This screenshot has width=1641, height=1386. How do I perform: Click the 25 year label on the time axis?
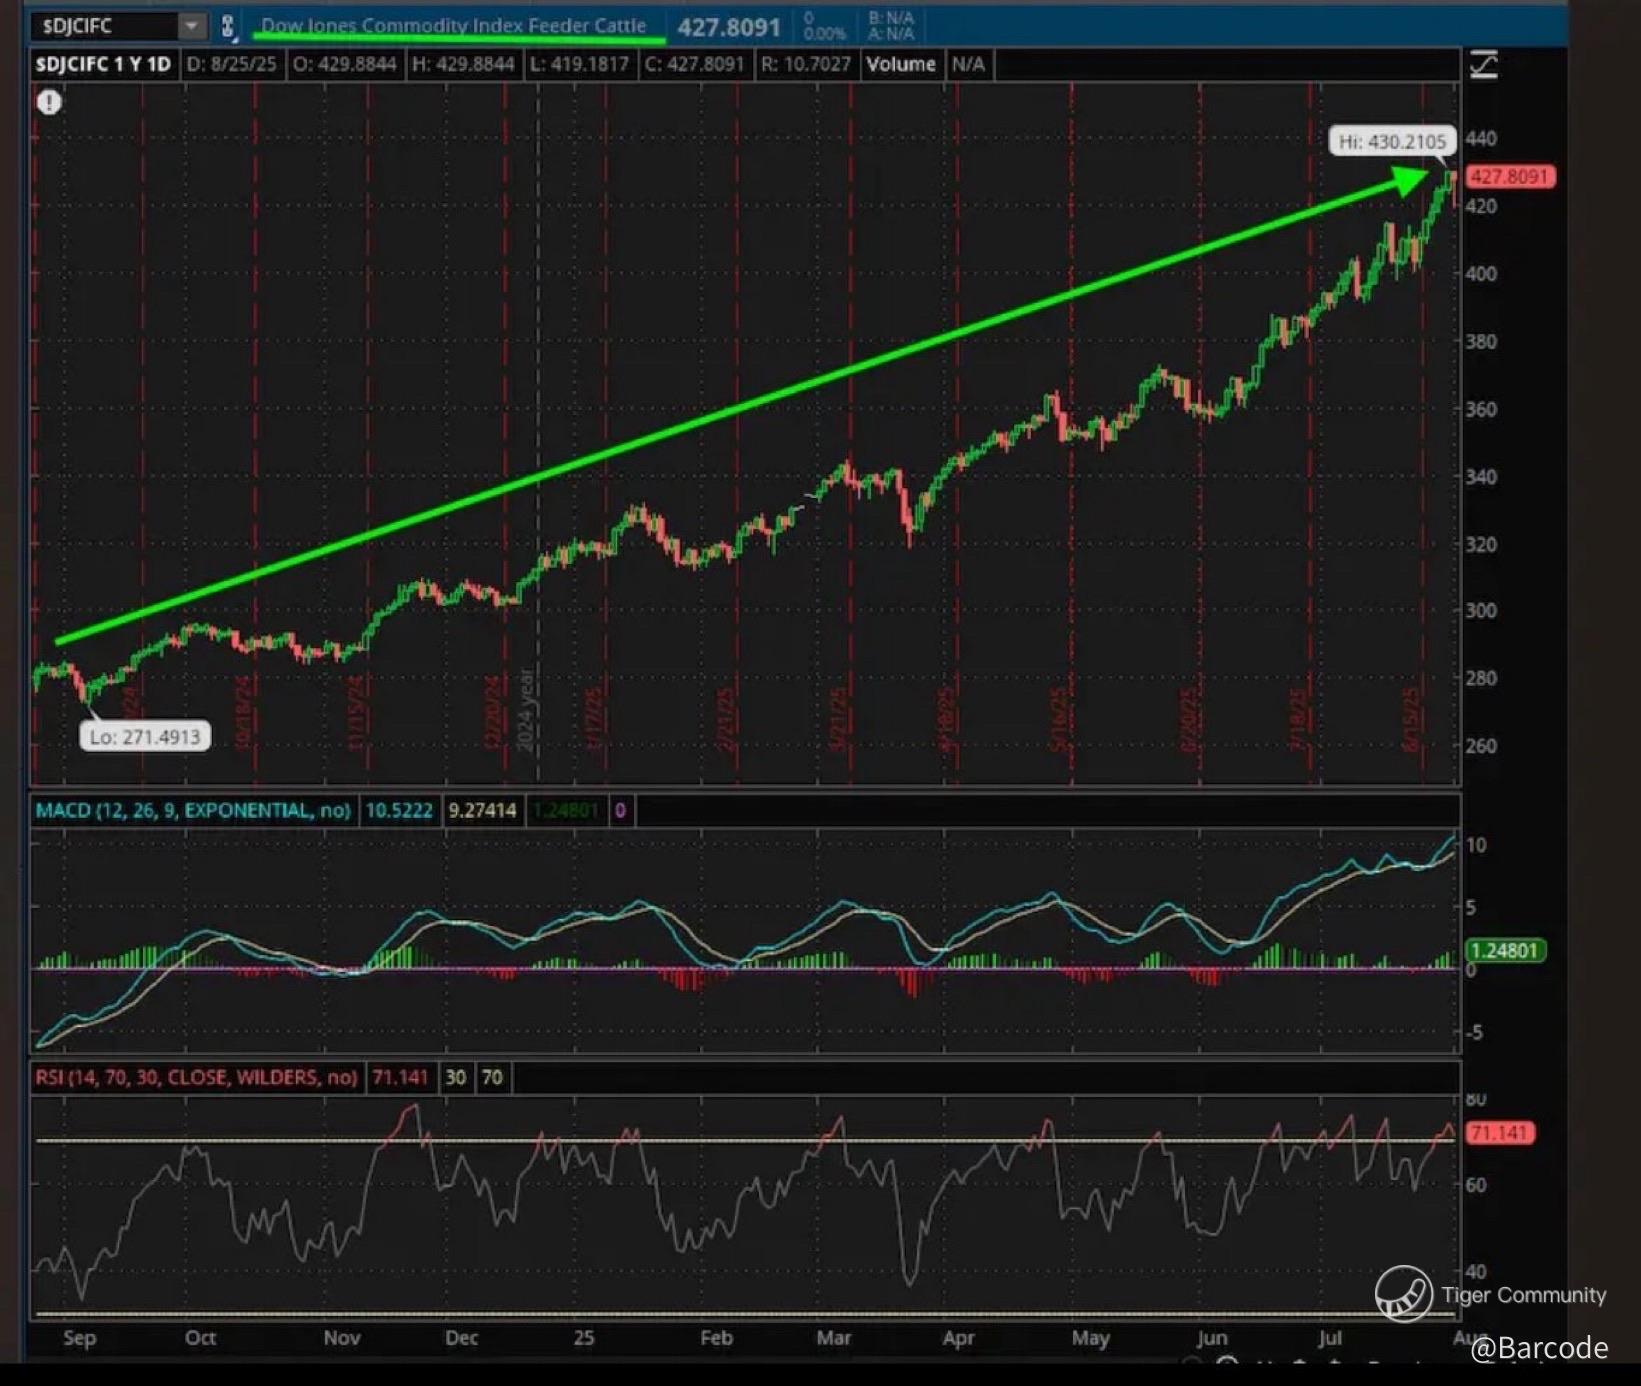(x=584, y=1338)
